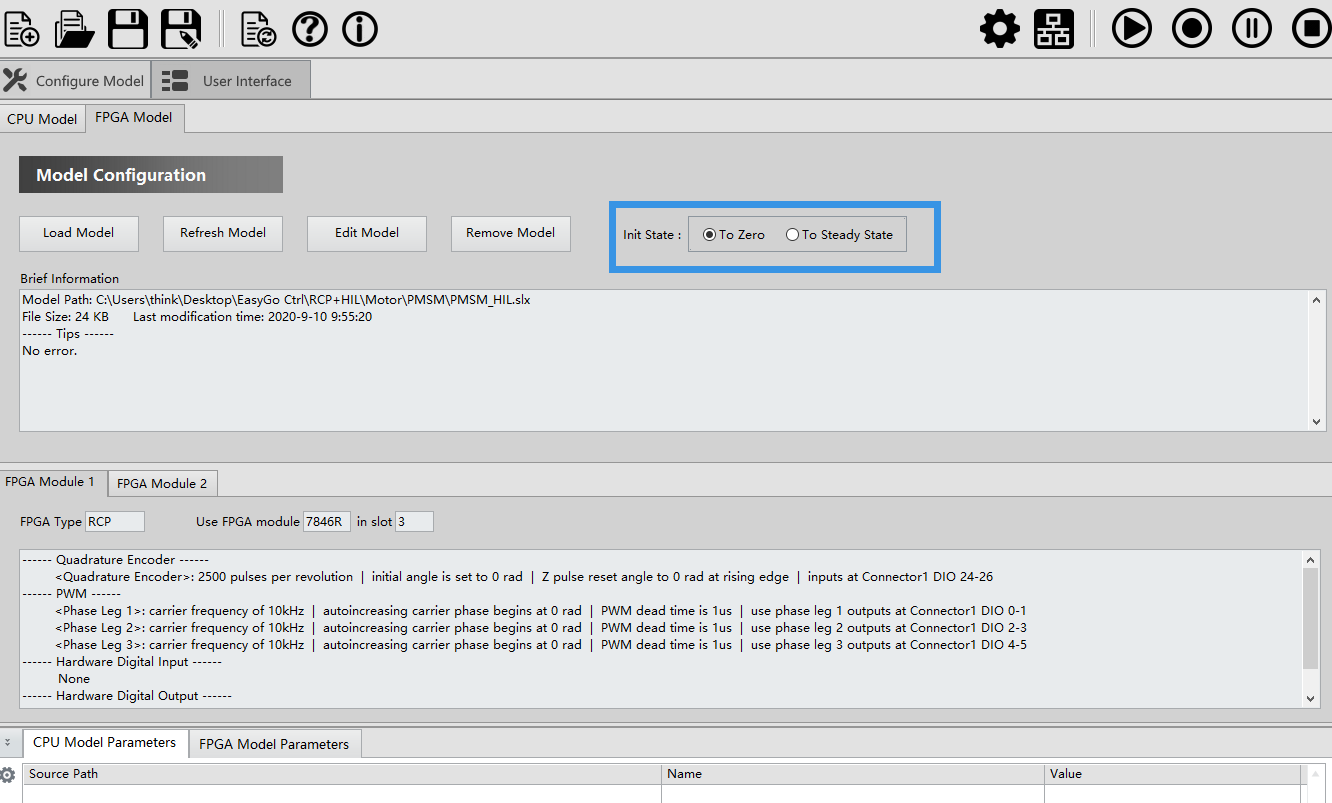The width and height of the screenshot is (1332, 803).
Task: Pause the running simulation
Action: pyautogui.click(x=1252, y=28)
